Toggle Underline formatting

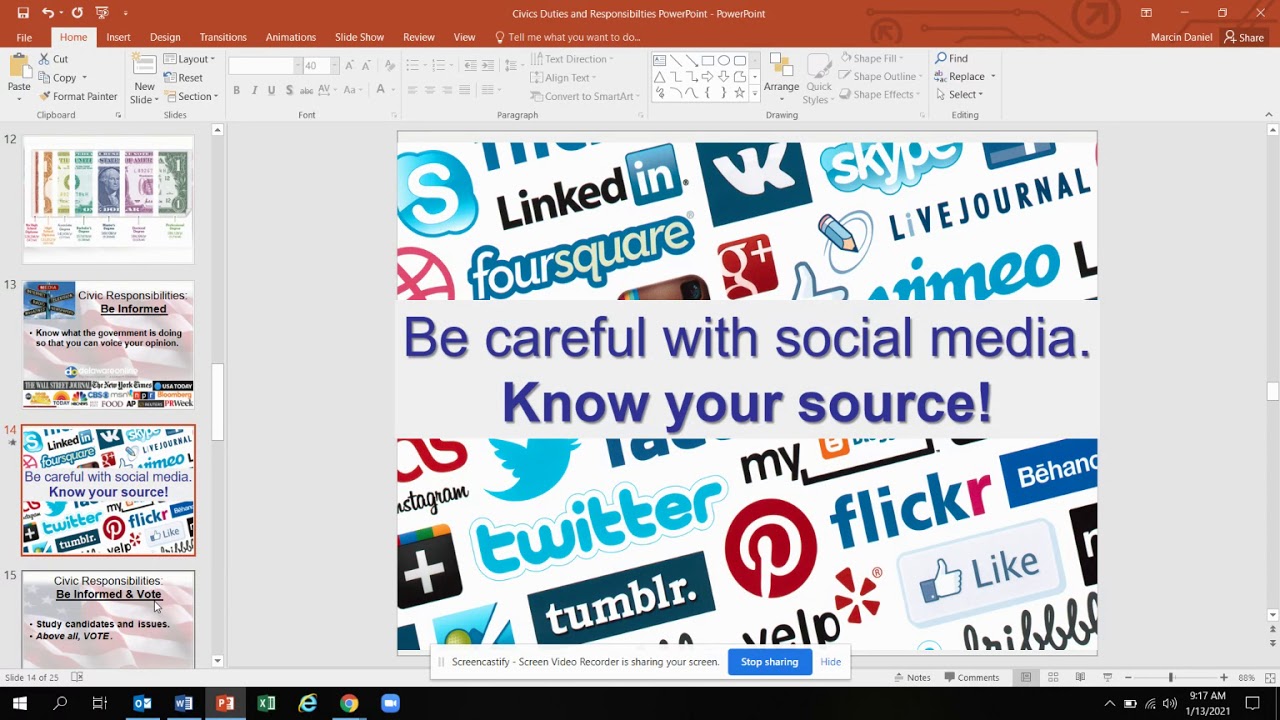[272, 90]
